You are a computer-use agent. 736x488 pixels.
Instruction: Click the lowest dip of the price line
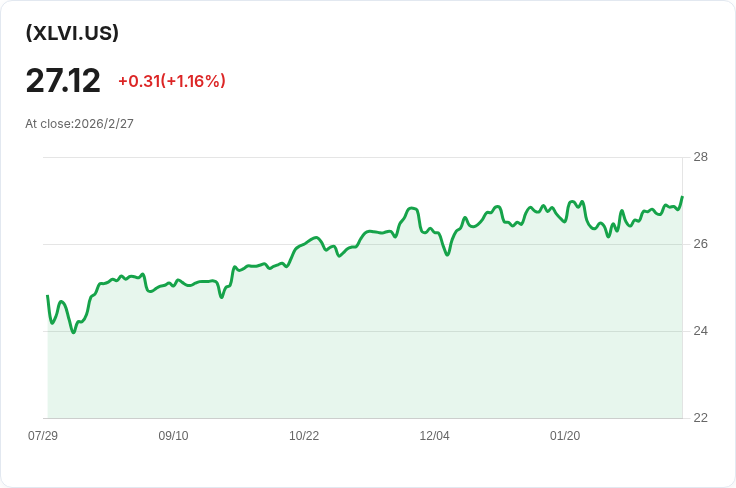click(x=73, y=332)
